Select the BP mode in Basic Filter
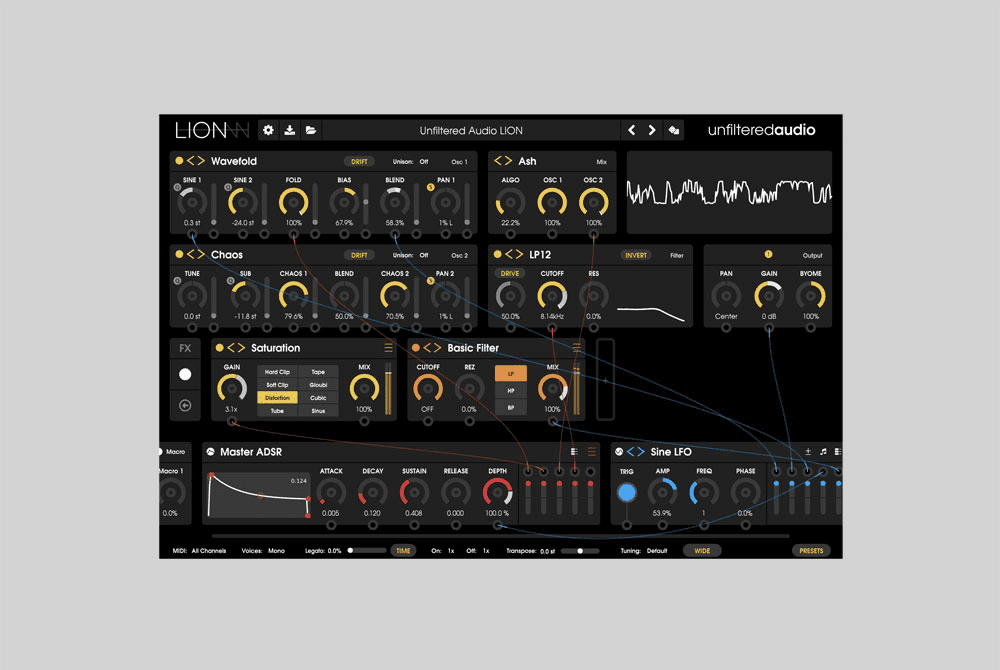 [x=511, y=407]
